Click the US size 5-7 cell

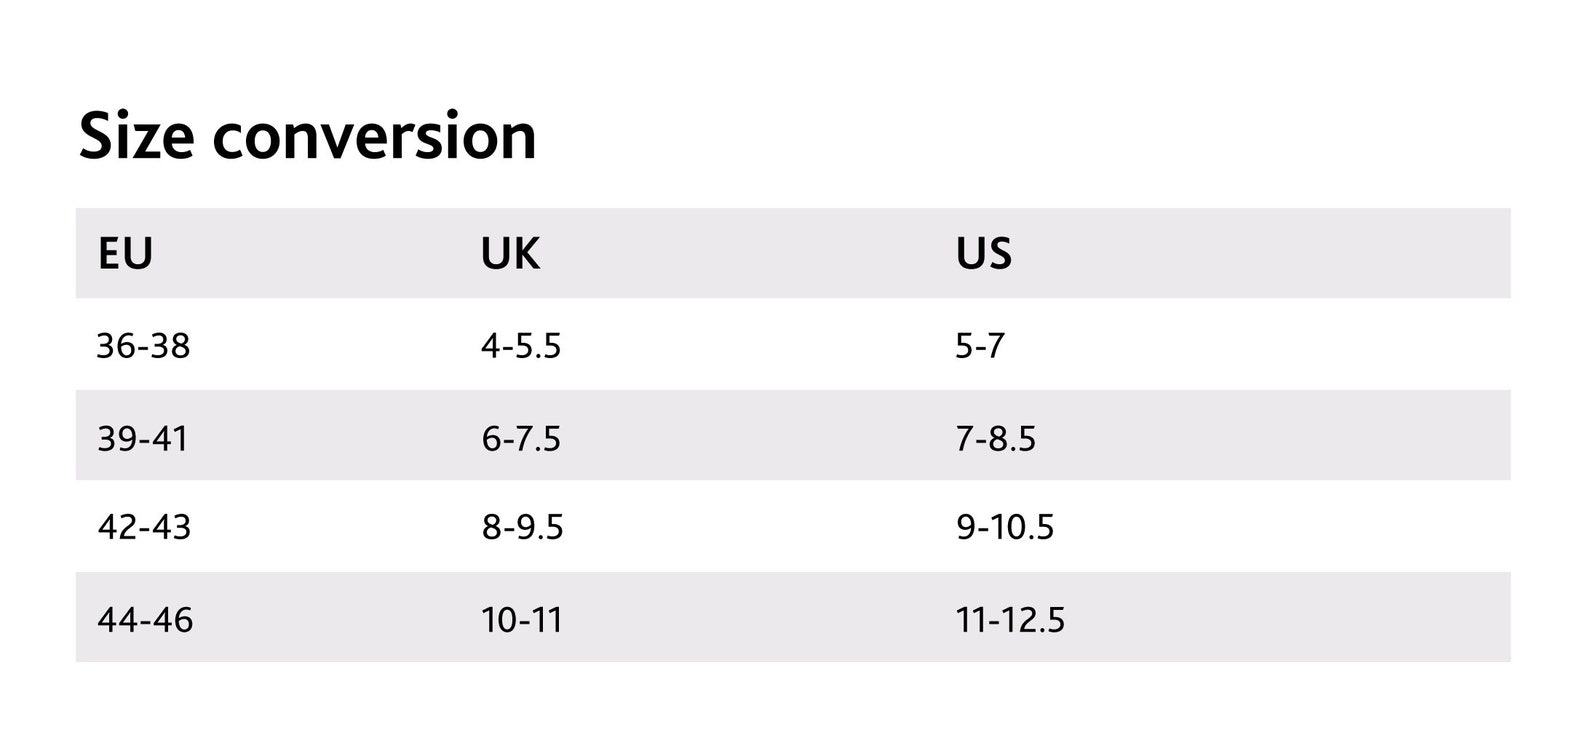pos(980,346)
